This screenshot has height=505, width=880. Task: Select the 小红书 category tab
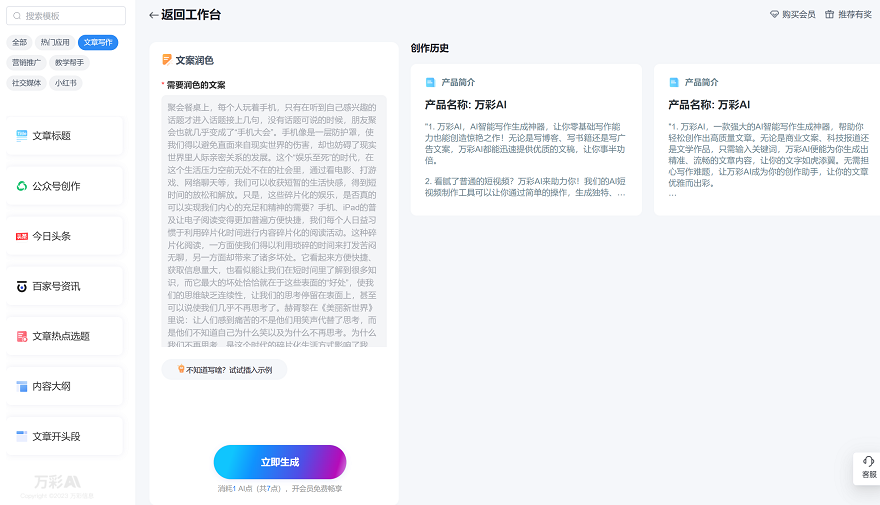pyautogui.click(x=66, y=83)
